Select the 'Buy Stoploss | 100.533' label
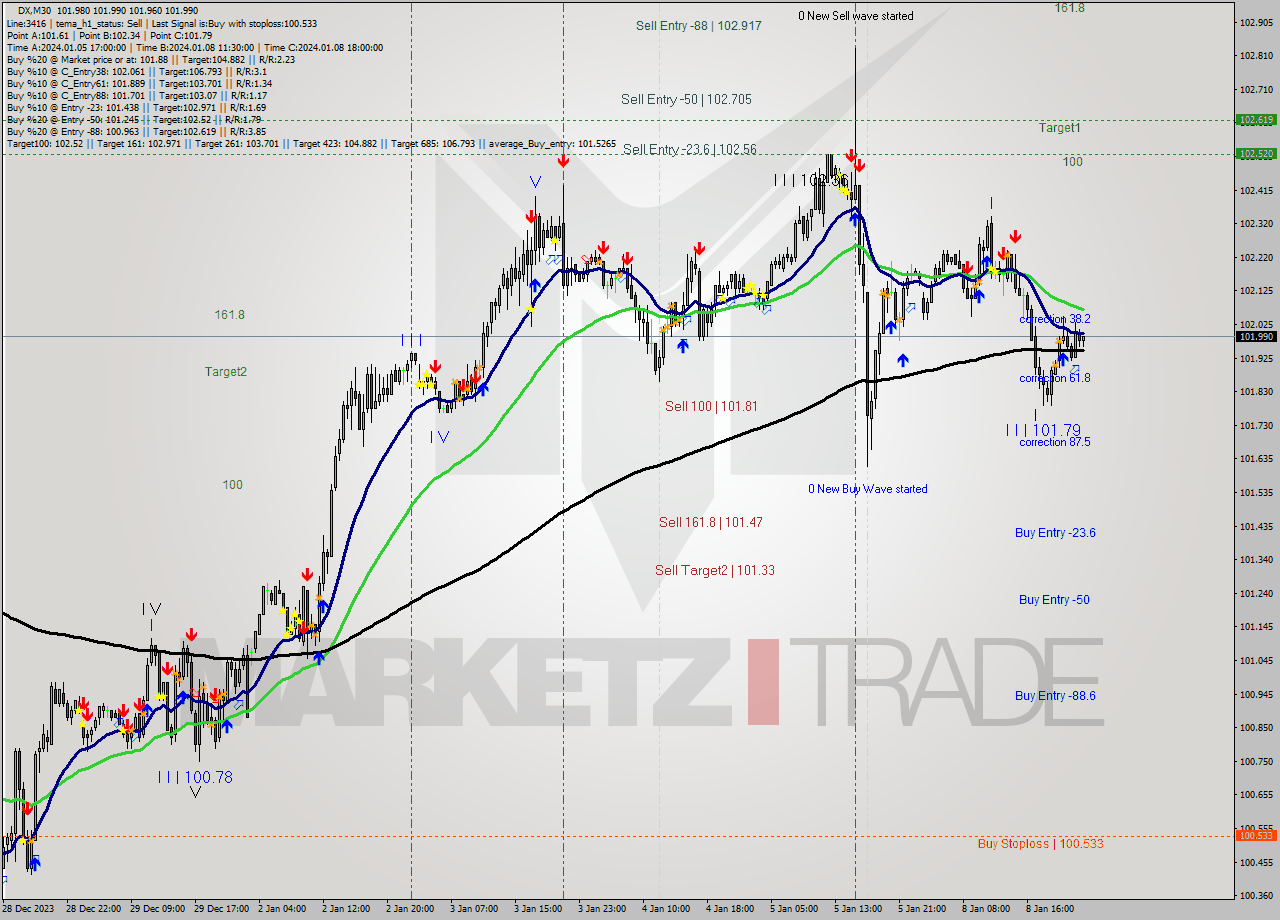This screenshot has width=1280, height=920. [x=1041, y=844]
